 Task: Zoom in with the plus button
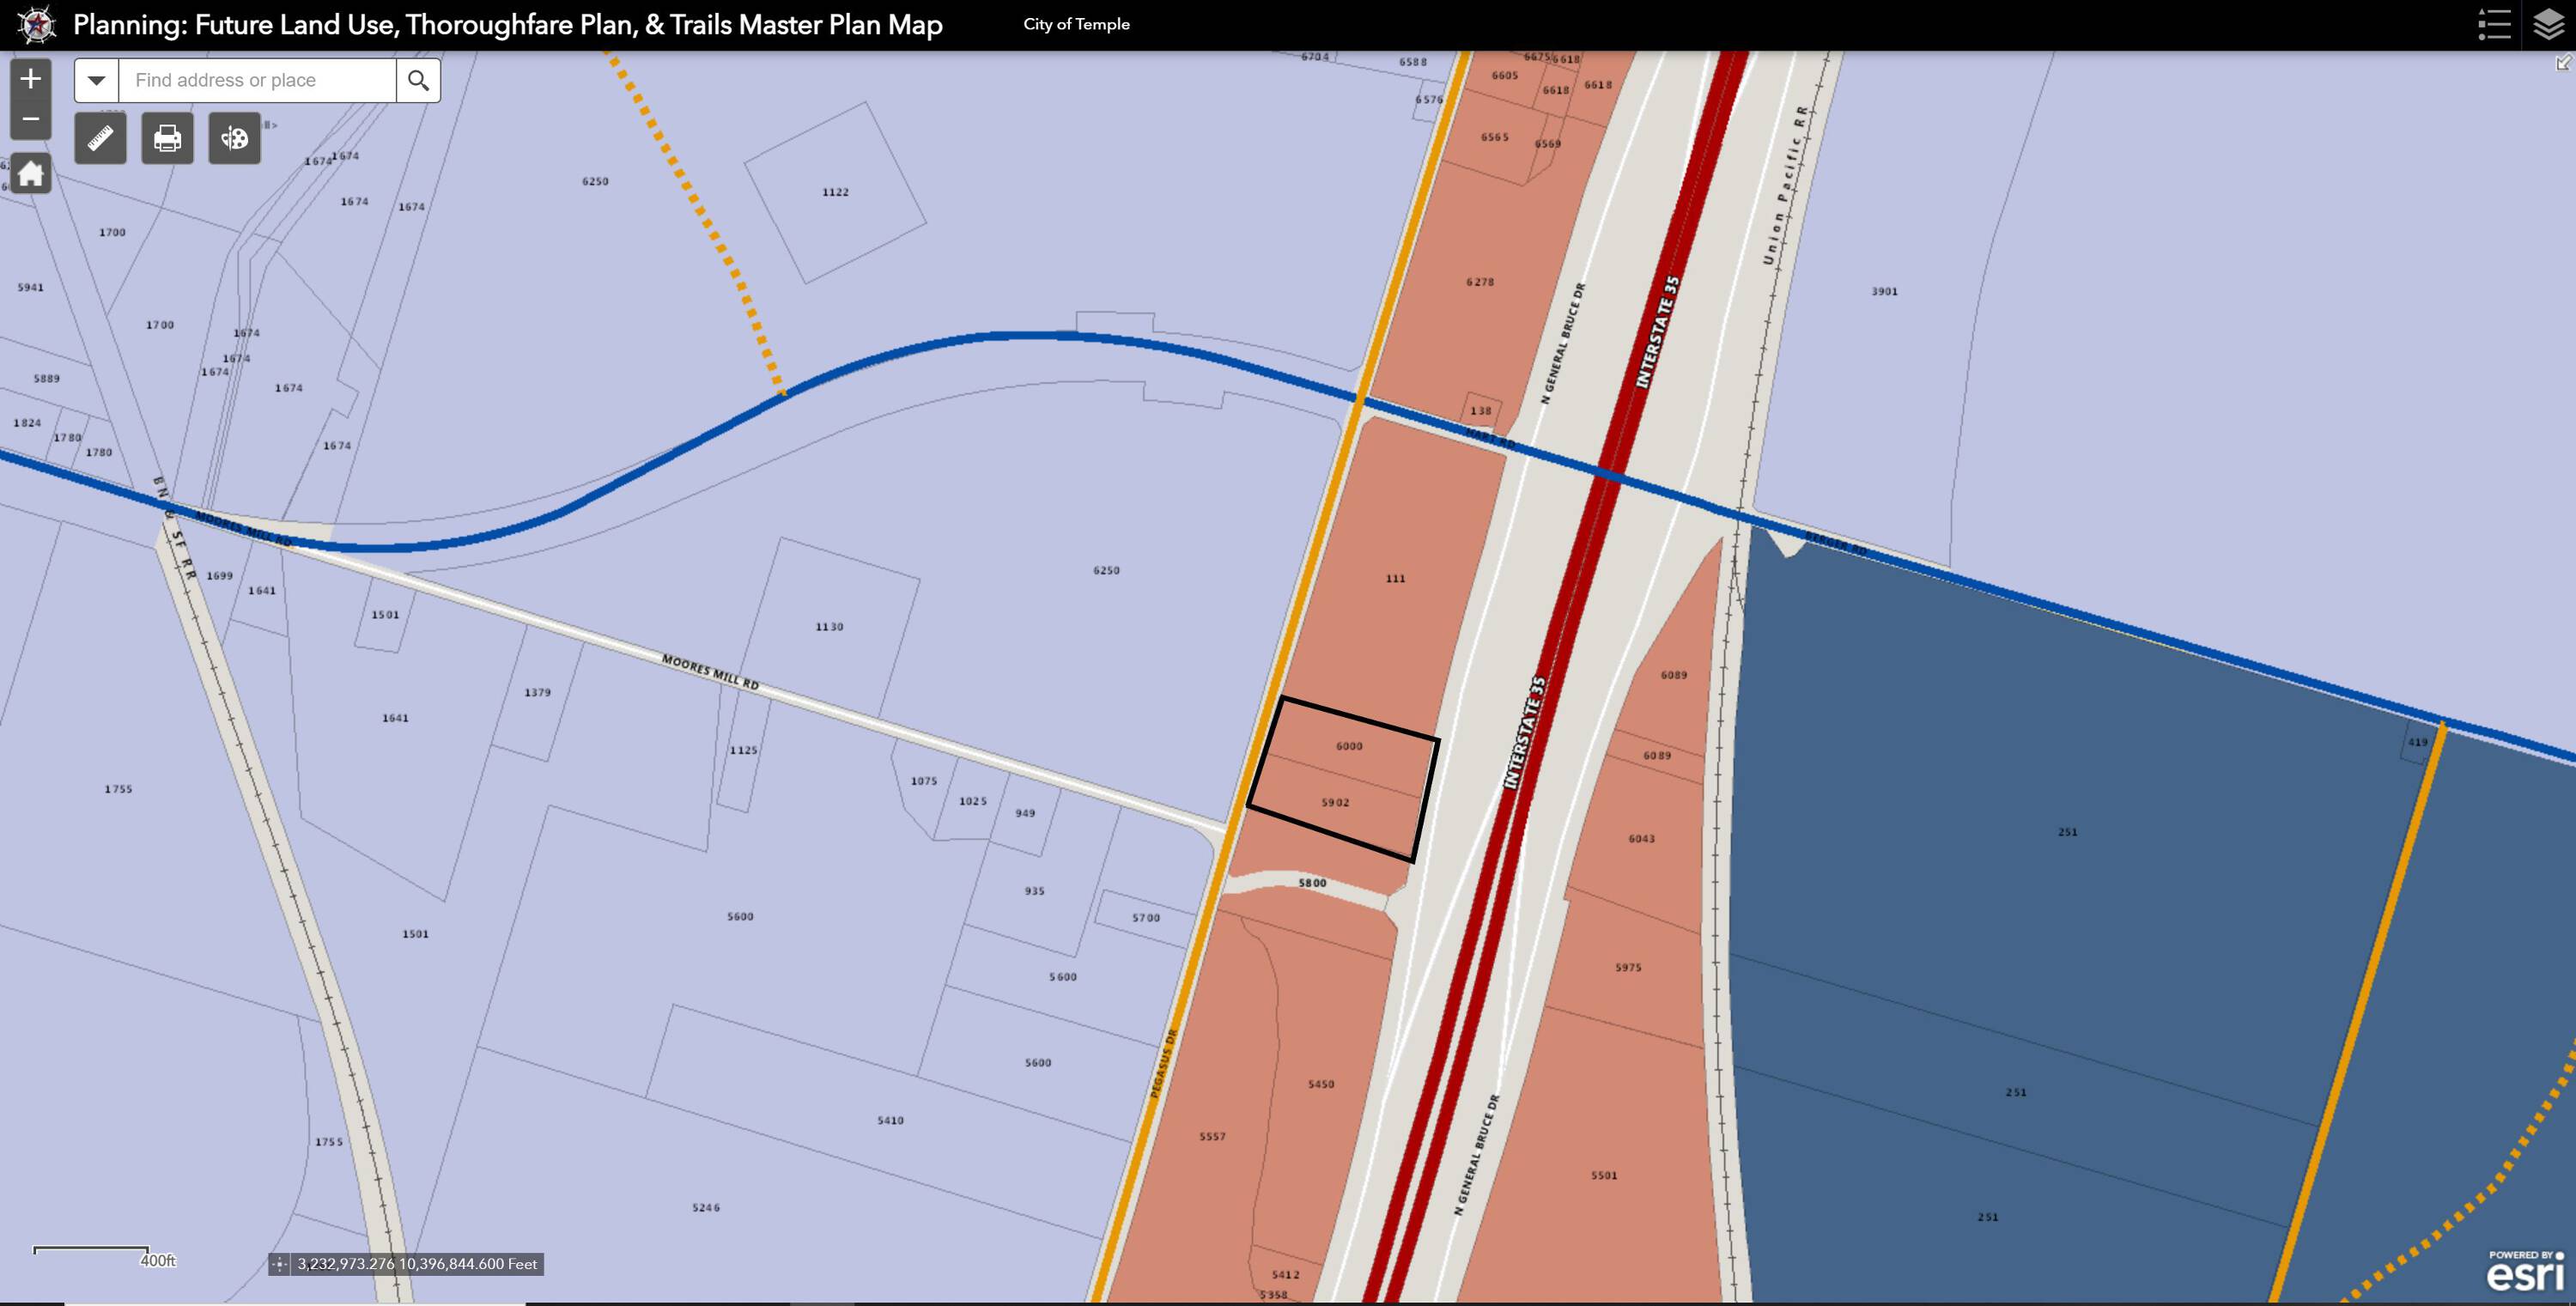coord(30,79)
